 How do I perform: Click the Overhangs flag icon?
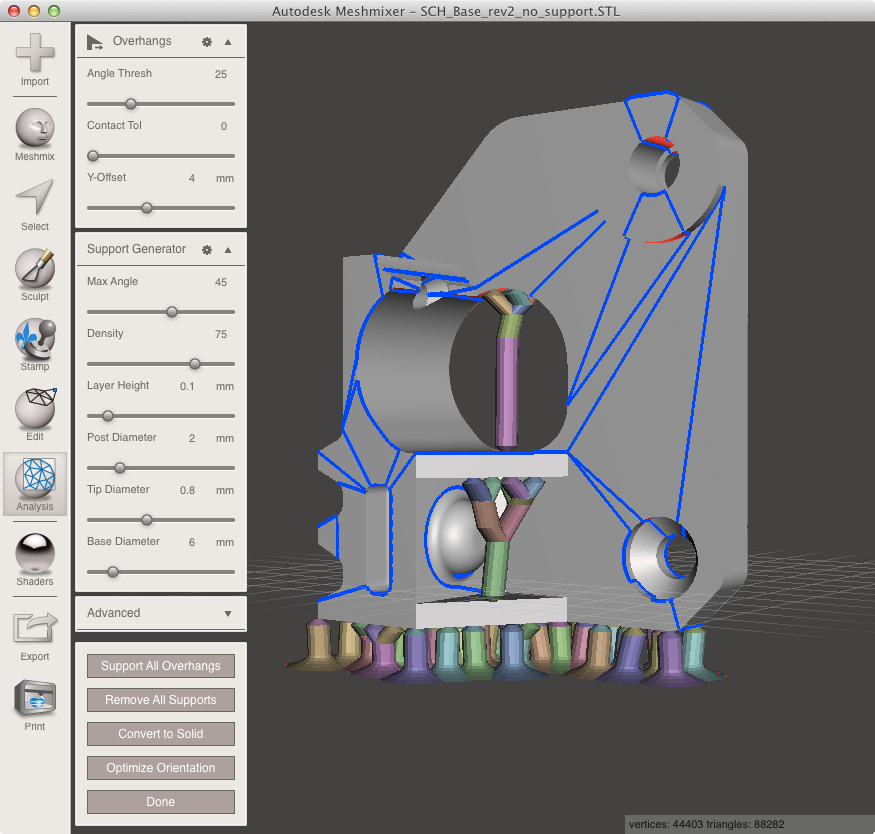[x=95, y=42]
